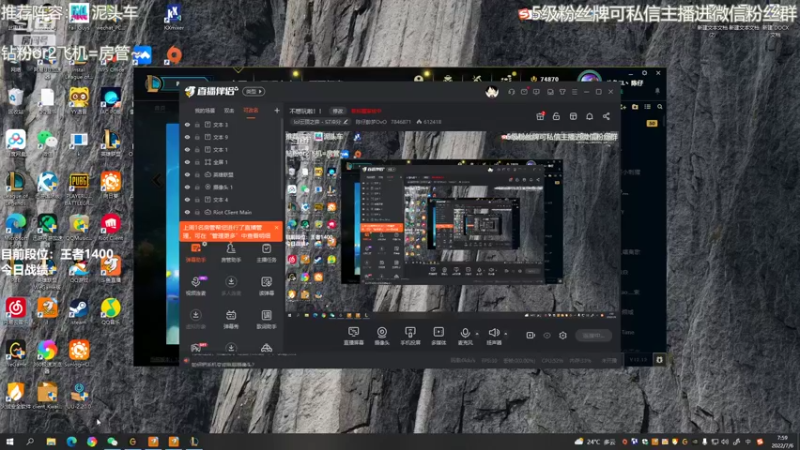Open File Explorer from taskbar

pos(51,441)
